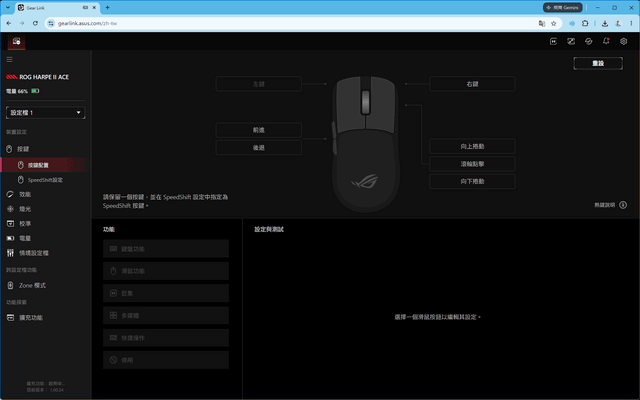640x400 pixels.
Task: Select 按鍵配置 in the sidebar
Action: click(x=43, y=165)
